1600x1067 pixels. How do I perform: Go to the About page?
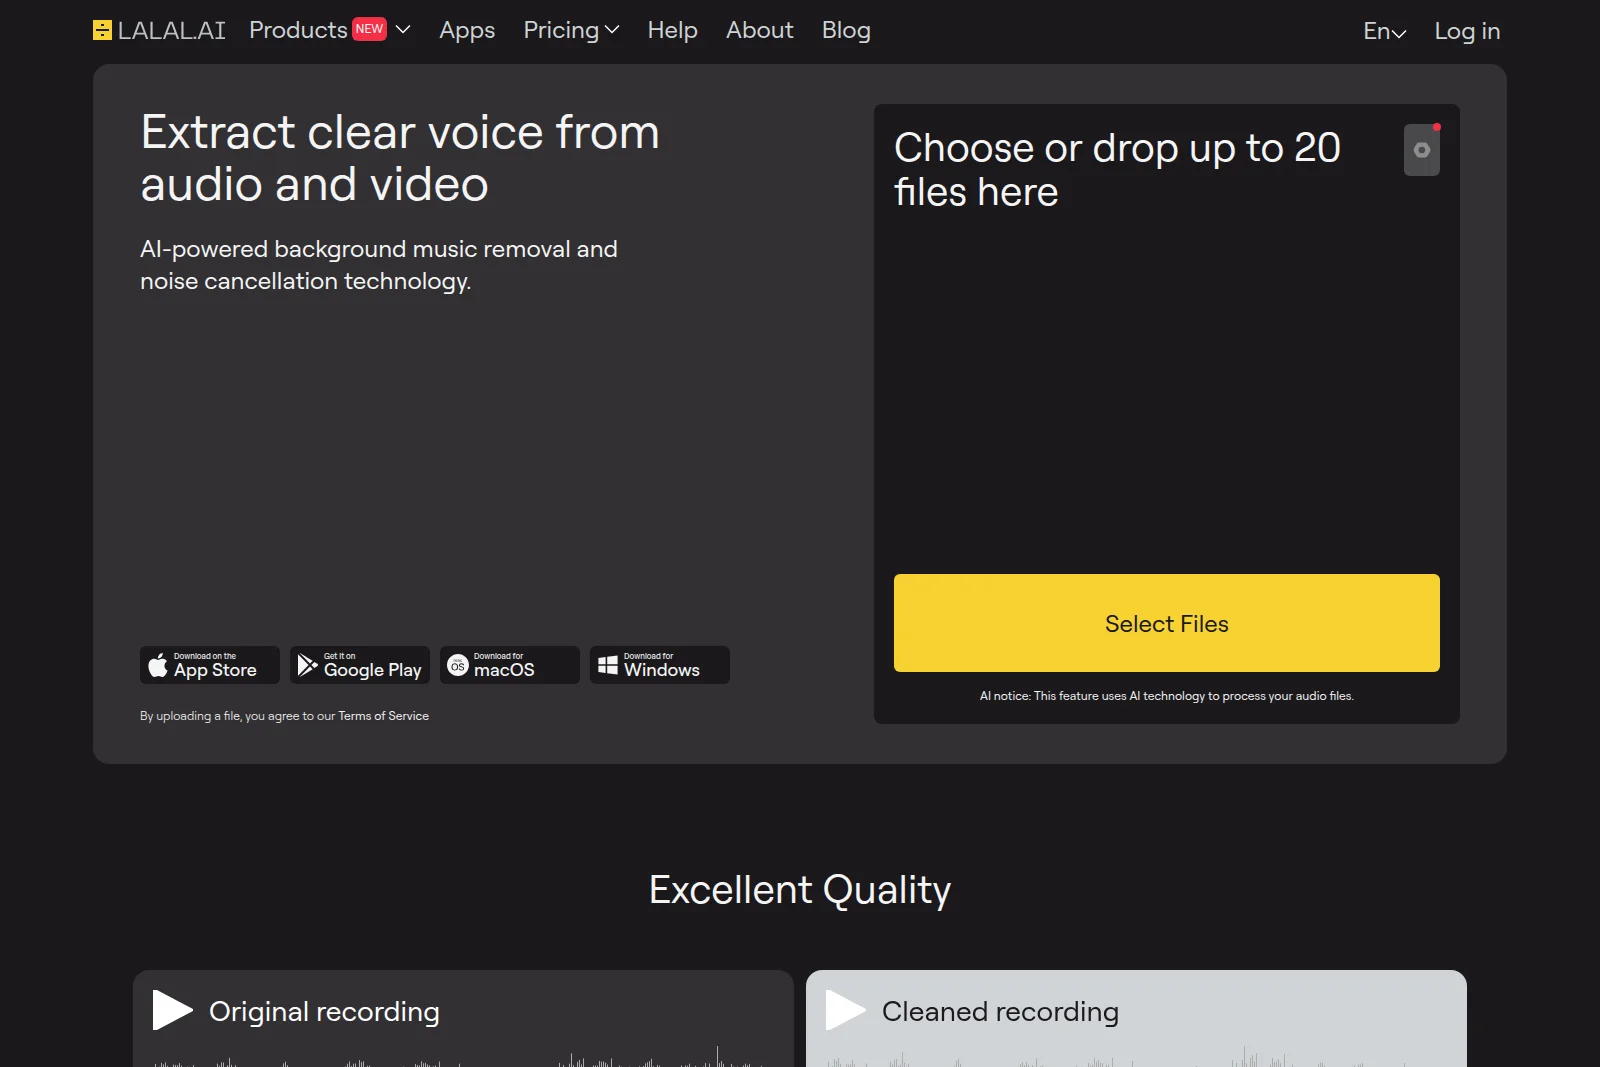point(759,31)
